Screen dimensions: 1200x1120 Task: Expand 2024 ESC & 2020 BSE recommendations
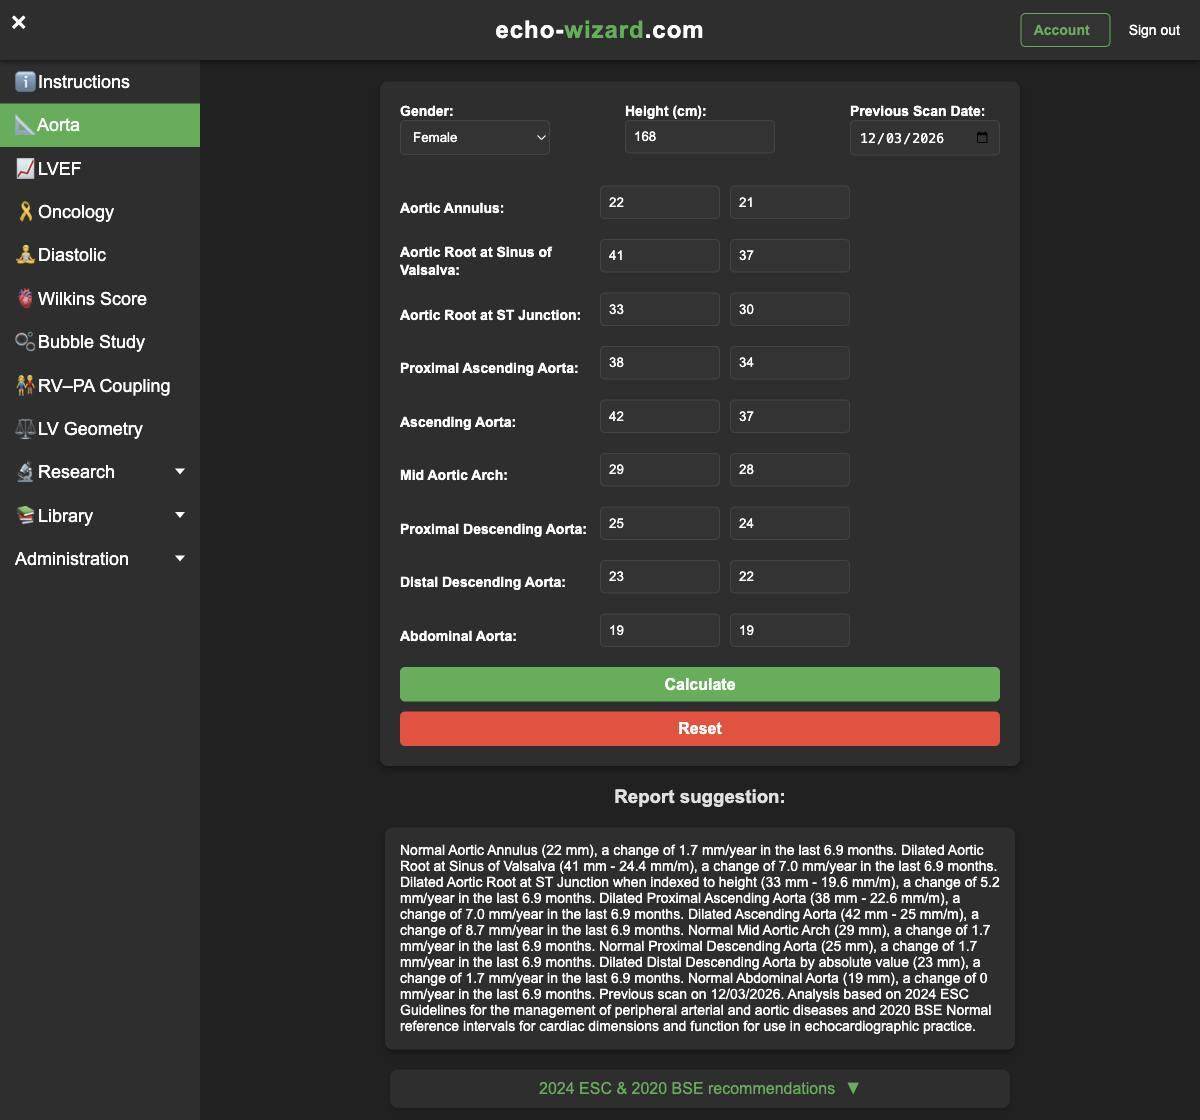[700, 1088]
